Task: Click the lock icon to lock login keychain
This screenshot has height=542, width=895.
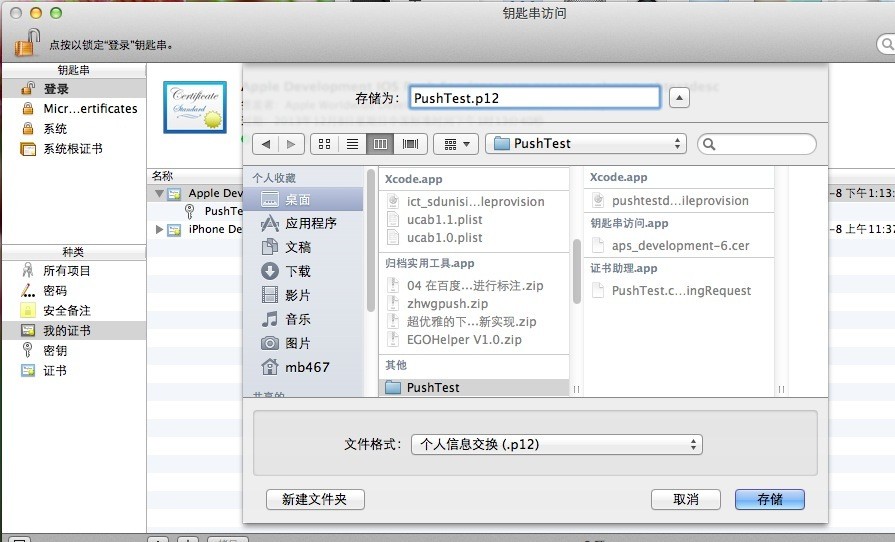Action: (x=26, y=43)
